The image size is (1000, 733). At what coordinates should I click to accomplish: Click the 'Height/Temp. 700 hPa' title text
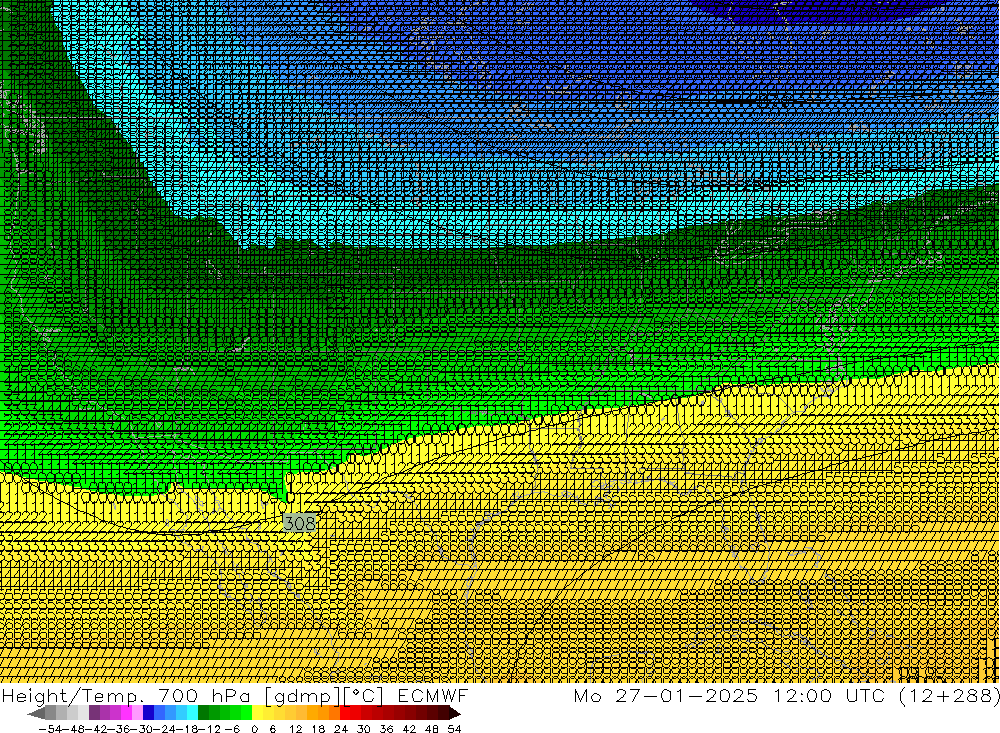click(x=127, y=695)
